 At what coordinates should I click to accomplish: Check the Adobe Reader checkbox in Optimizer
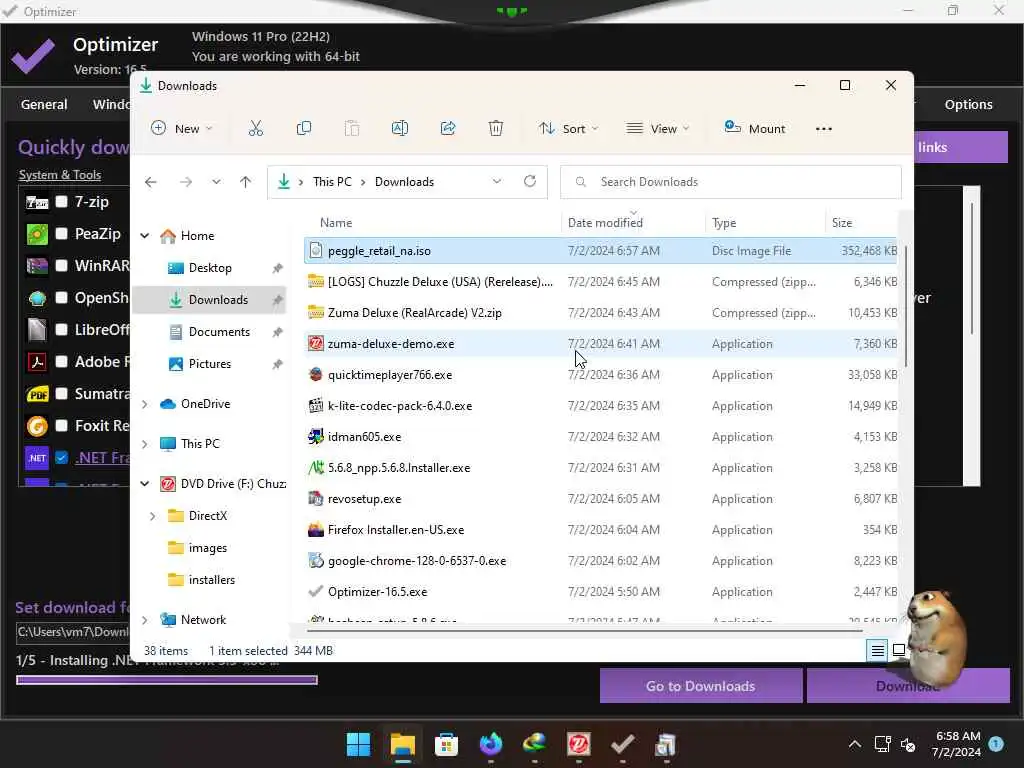pos(61,361)
